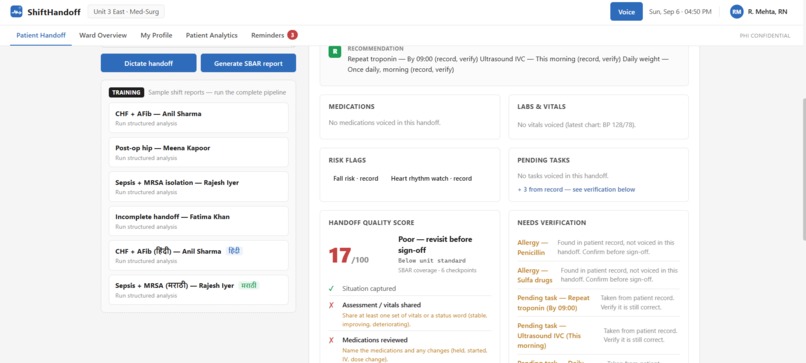Click the RM user avatar
This screenshot has width=806, height=363.
click(x=737, y=12)
